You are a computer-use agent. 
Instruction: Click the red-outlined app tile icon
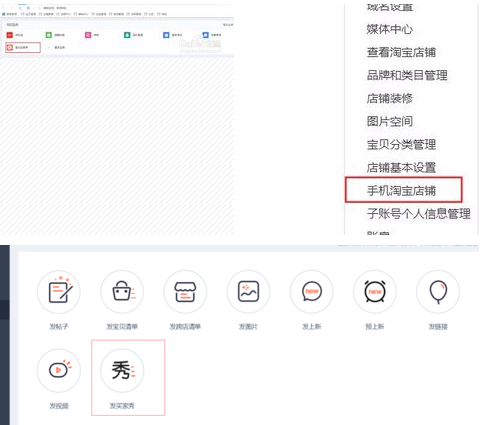[x=10, y=47]
